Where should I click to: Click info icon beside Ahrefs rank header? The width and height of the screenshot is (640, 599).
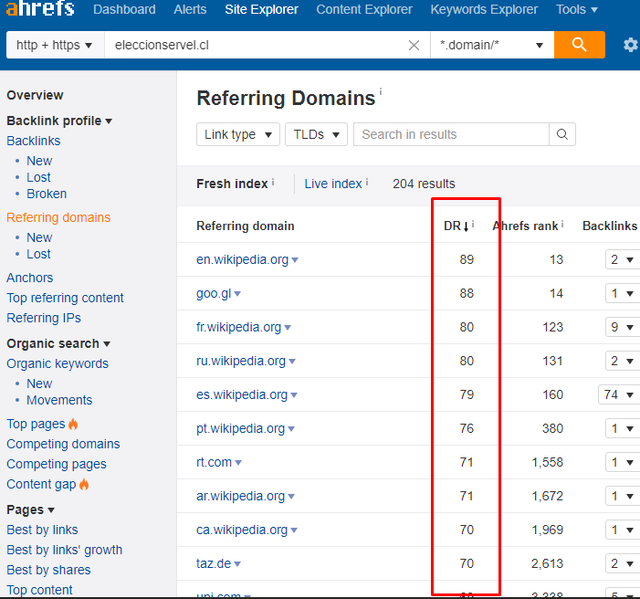[562, 224]
